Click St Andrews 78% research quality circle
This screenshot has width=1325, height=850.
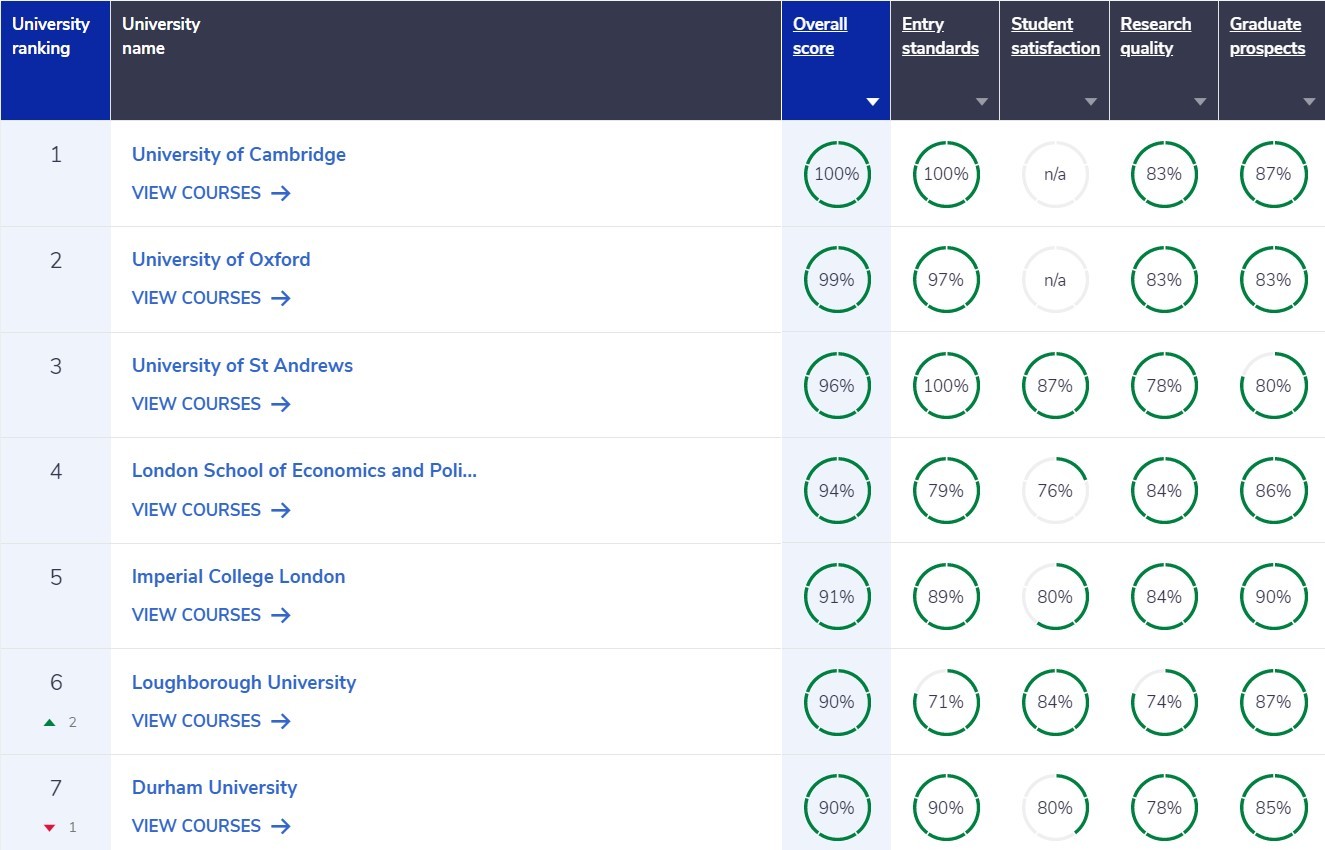tap(1164, 385)
